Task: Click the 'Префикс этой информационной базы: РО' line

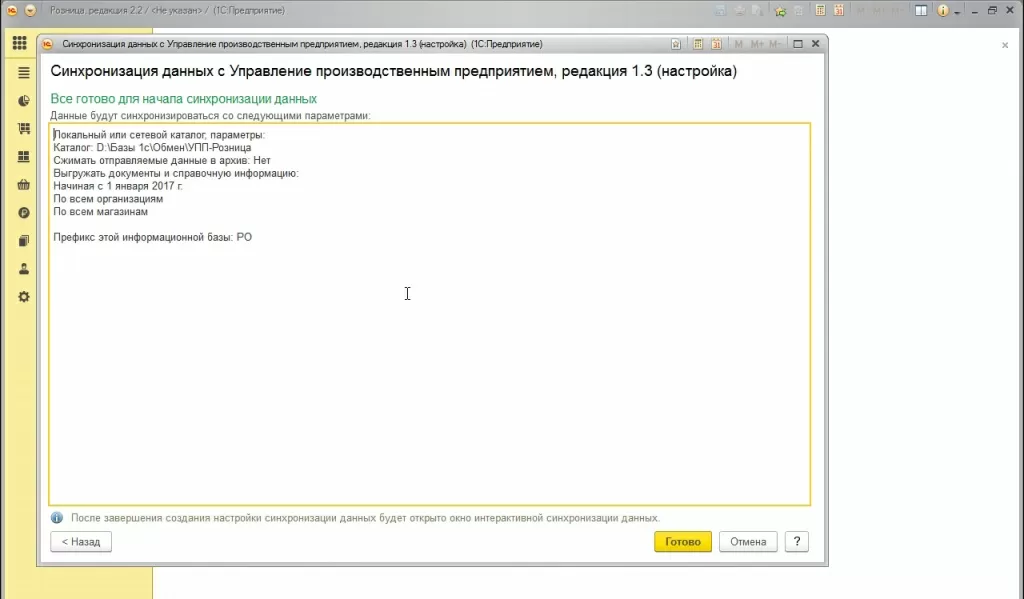Action: (x=153, y=237)
